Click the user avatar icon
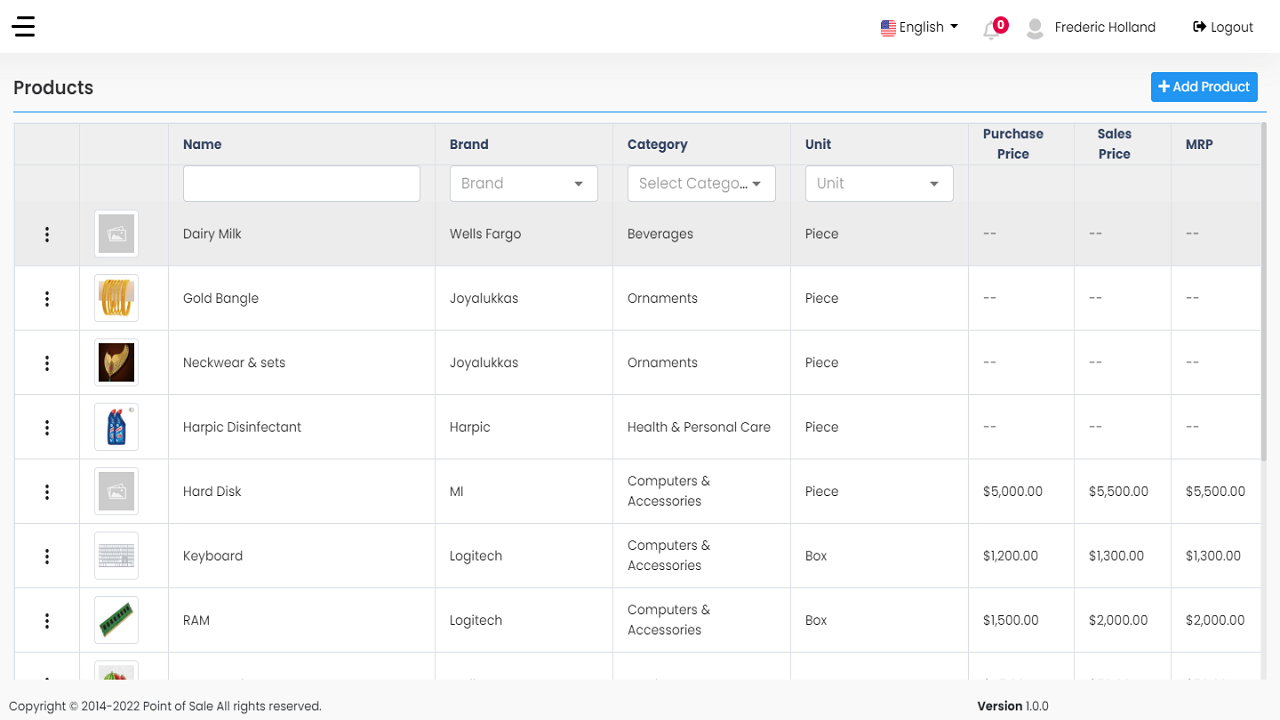 (x=1035, y=28)
